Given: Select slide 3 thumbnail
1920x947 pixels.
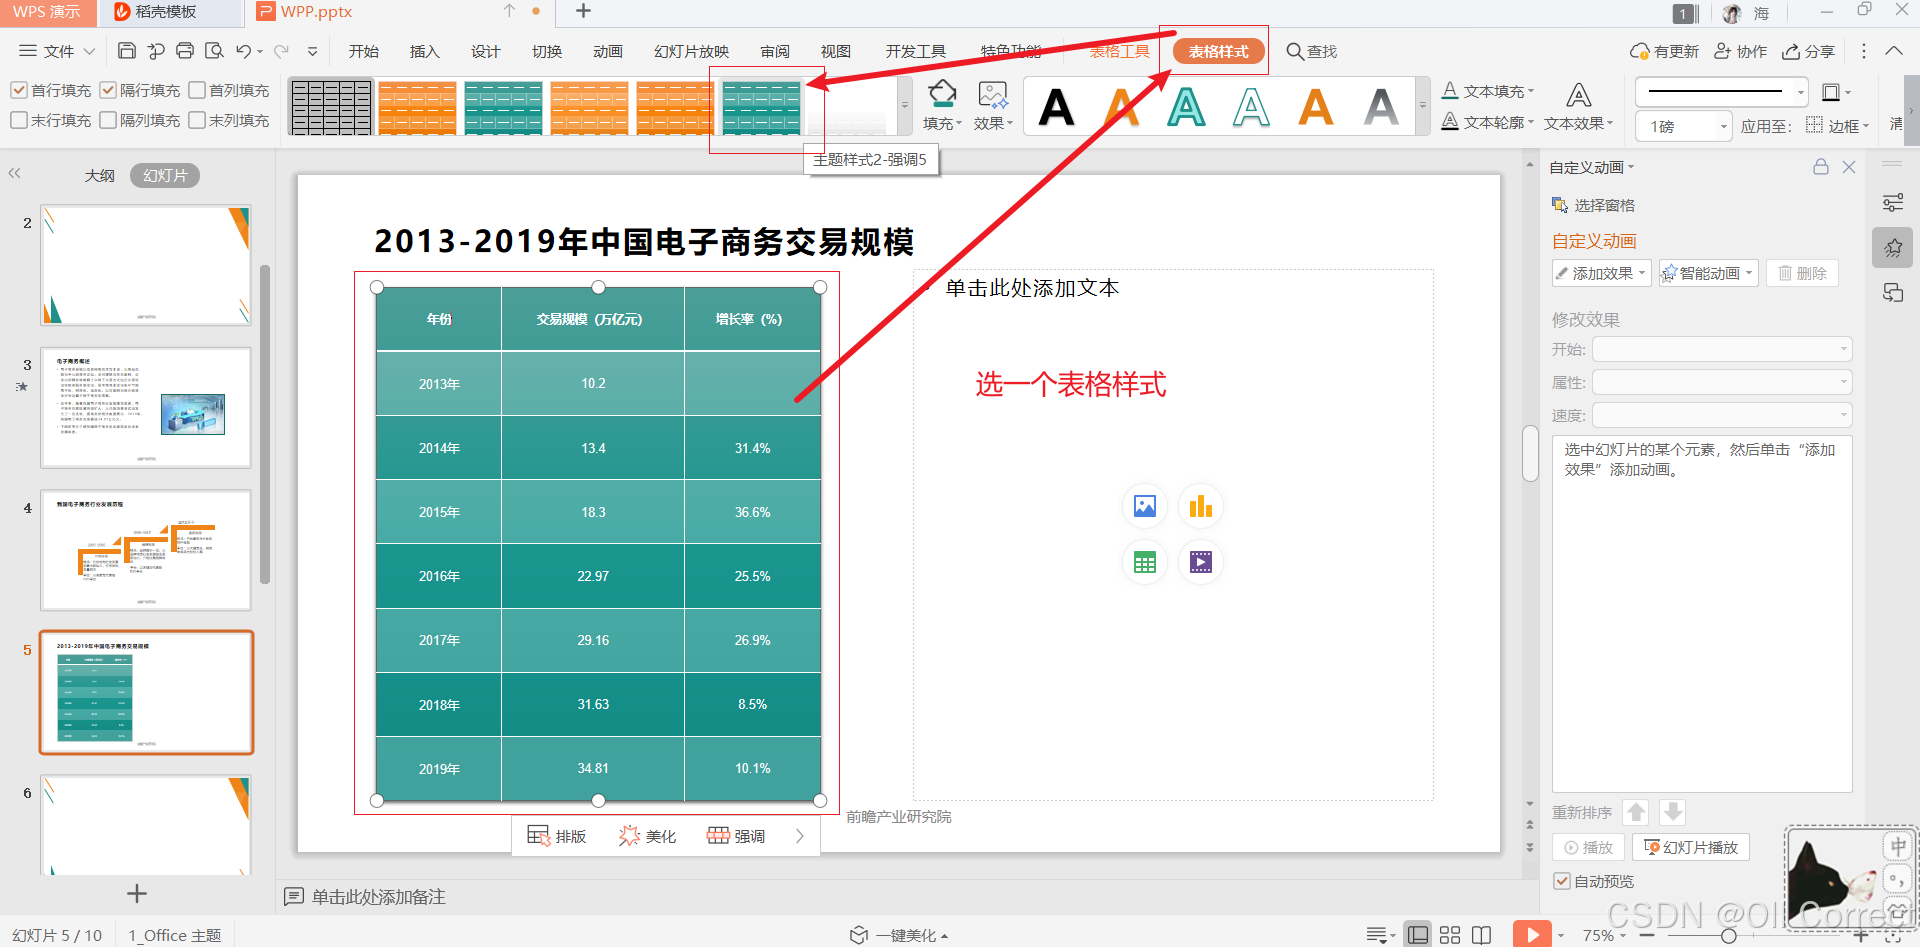Looking at the screenshot, I should 146,407.
